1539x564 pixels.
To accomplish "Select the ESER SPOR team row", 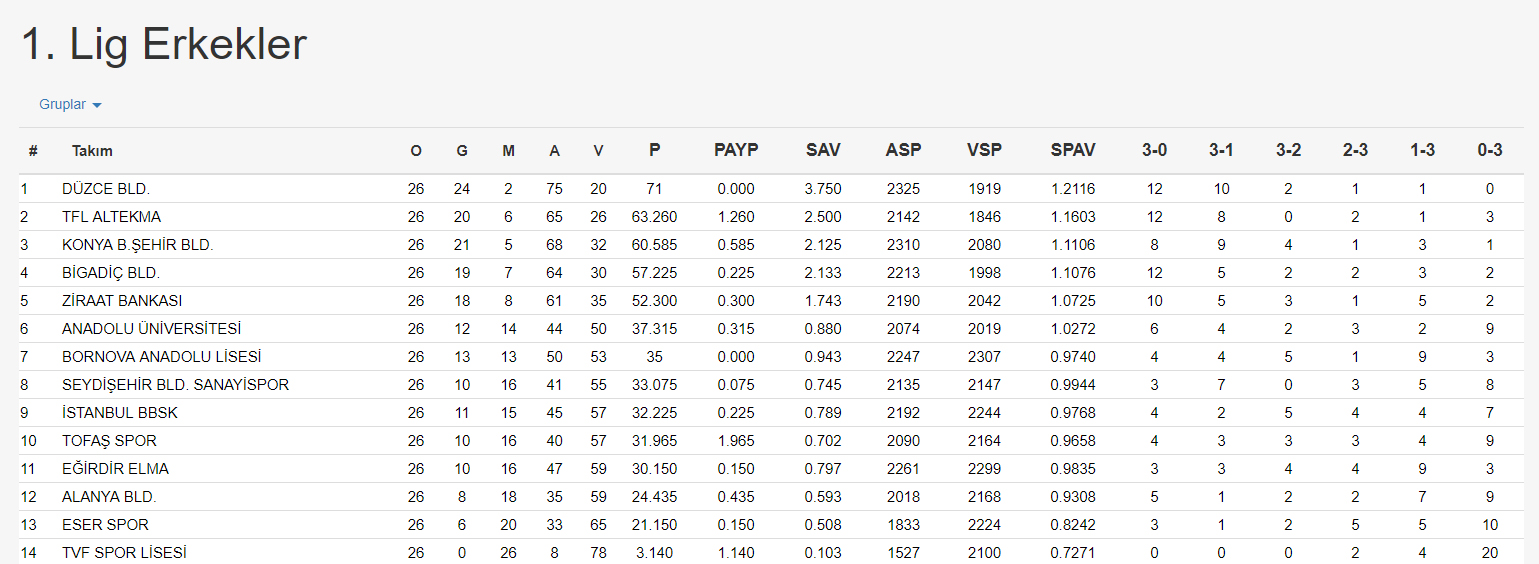I will pyautogui.click(x=107, y=525).
